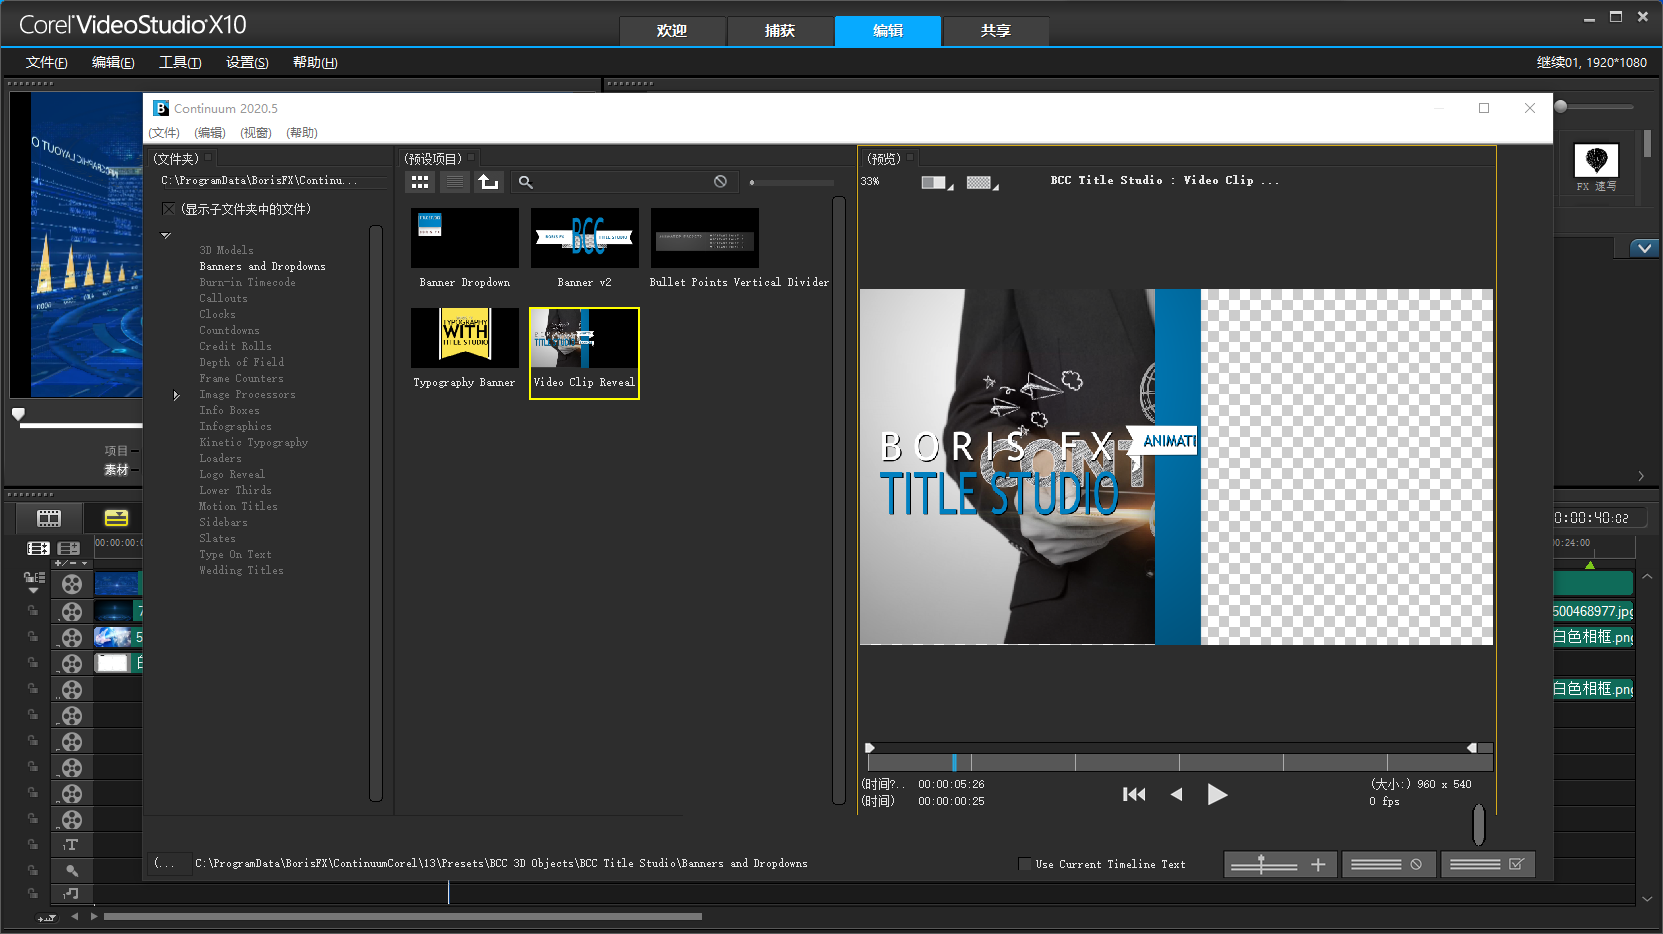
Task: Open Continuum's (编辑) menu
Action: point(210,132)
